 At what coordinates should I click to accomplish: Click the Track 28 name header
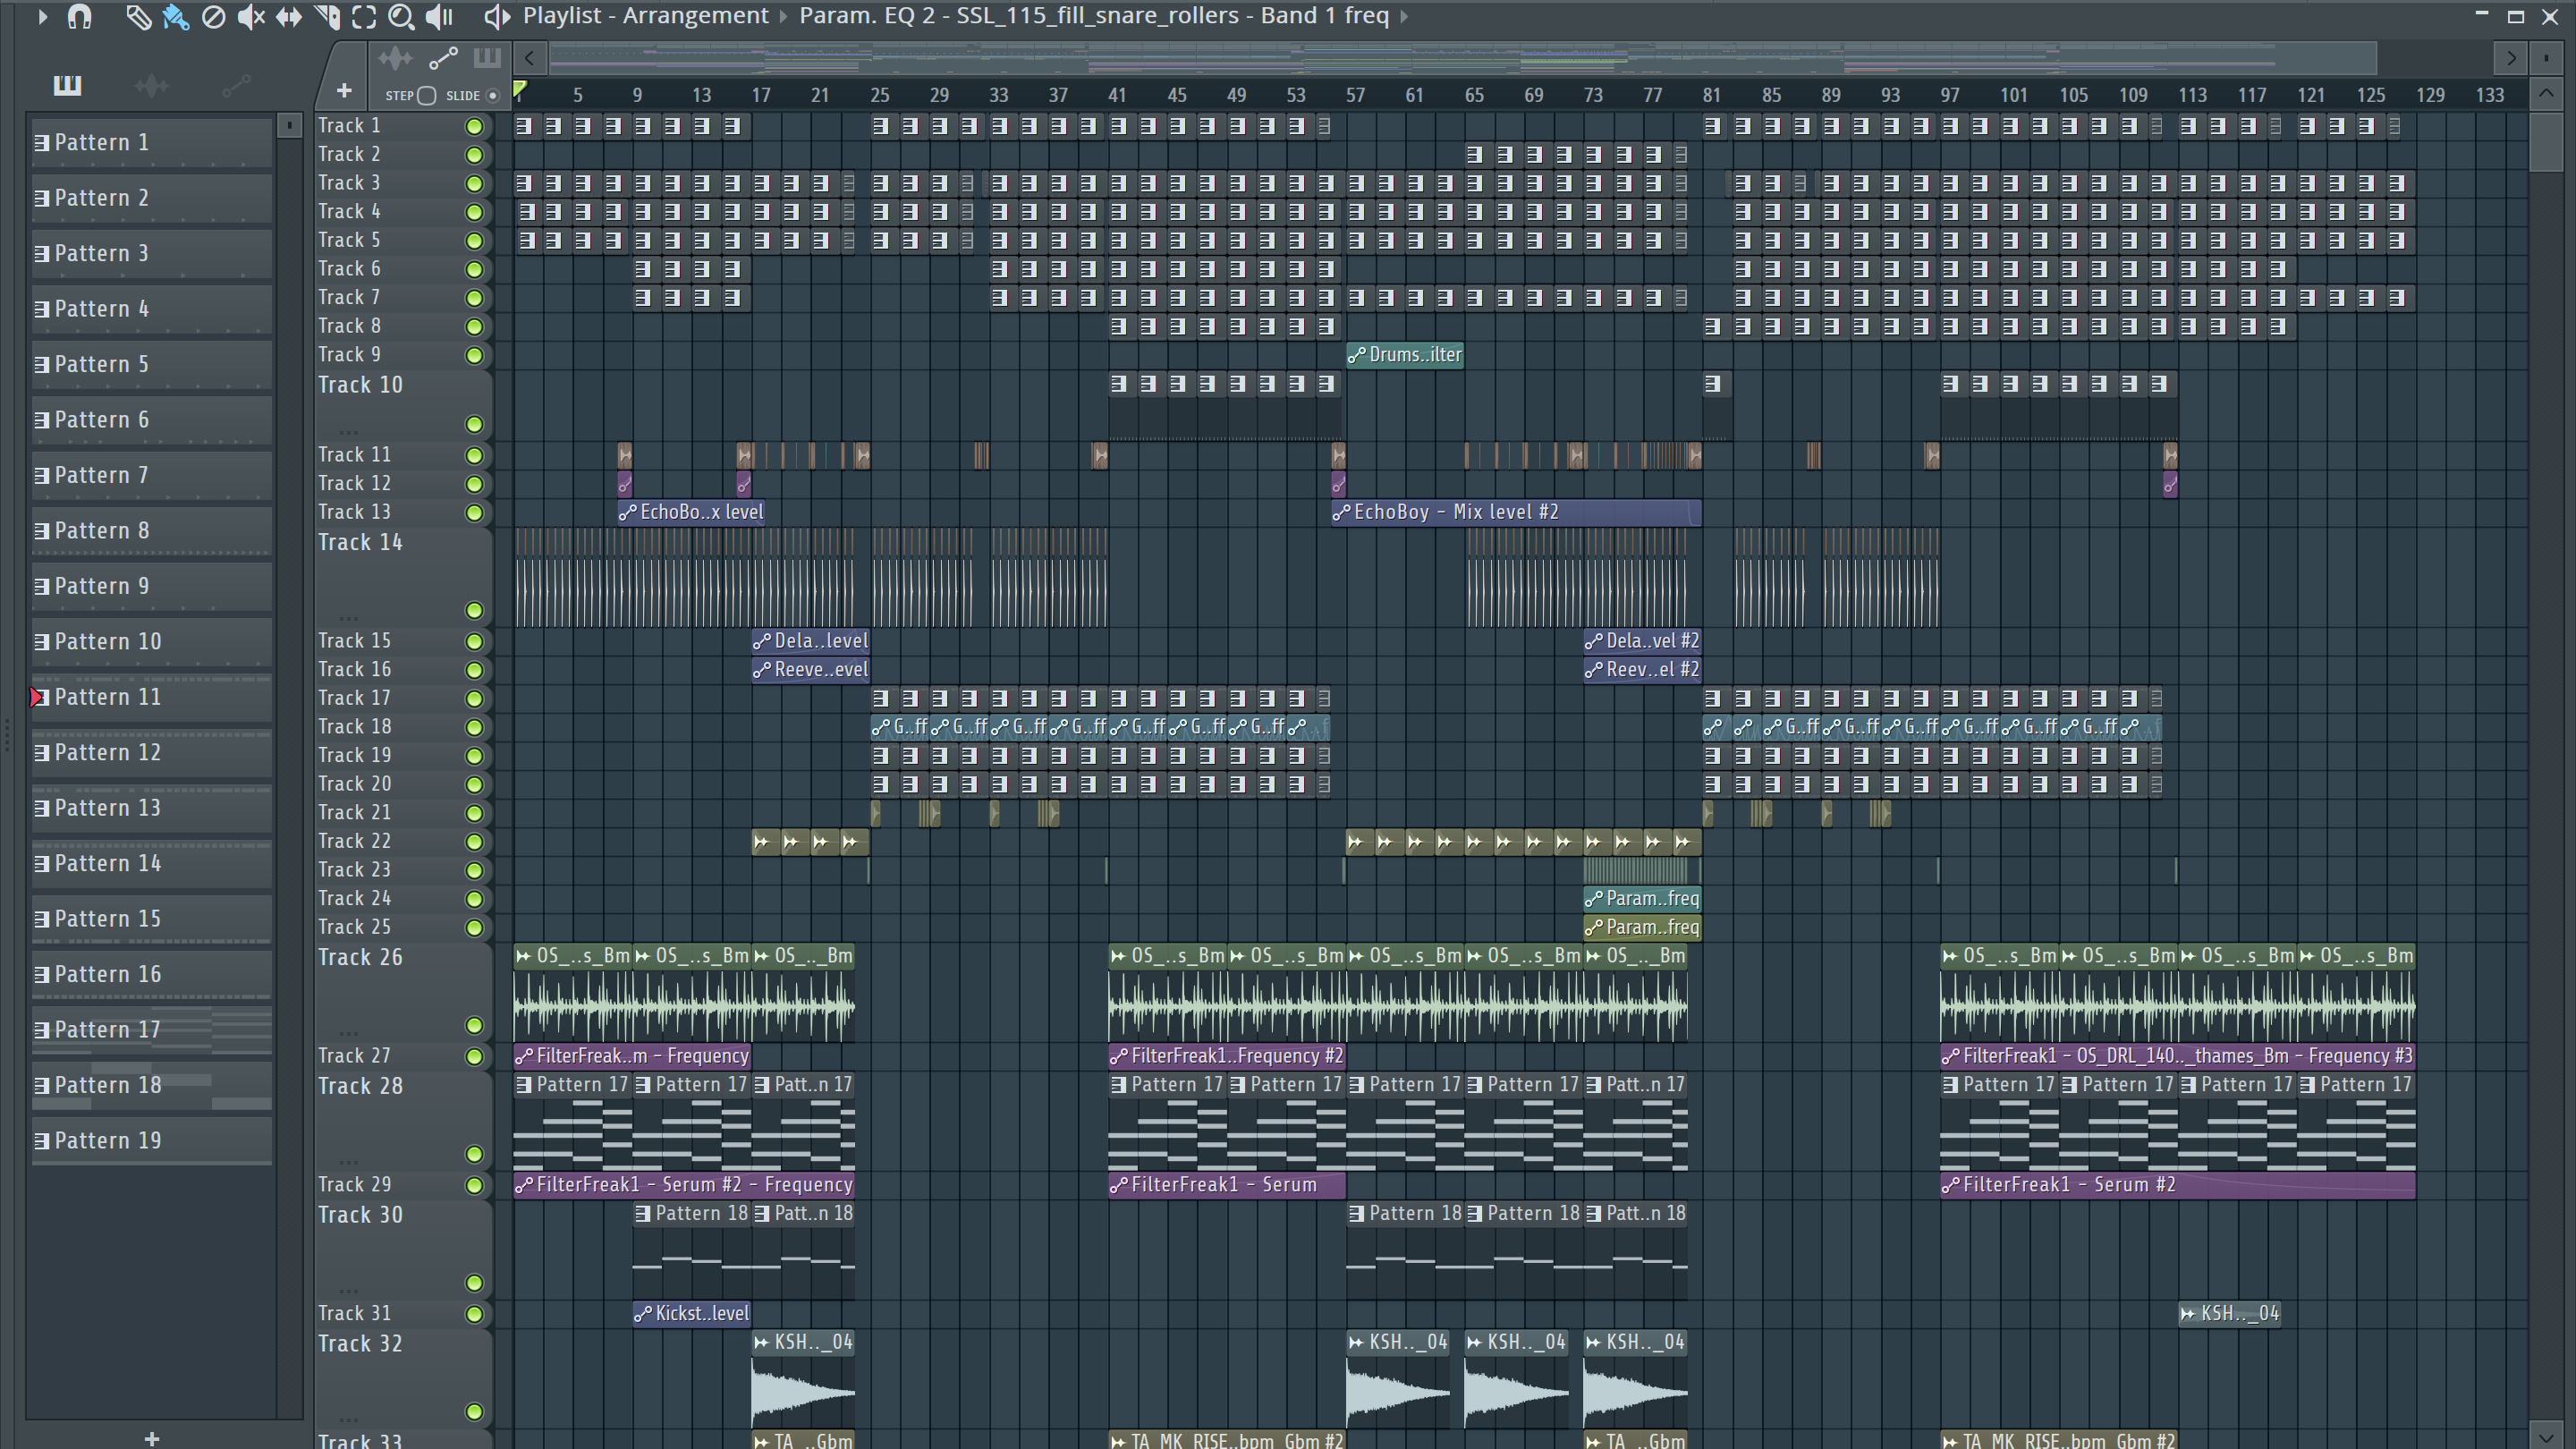point(360,1087)
